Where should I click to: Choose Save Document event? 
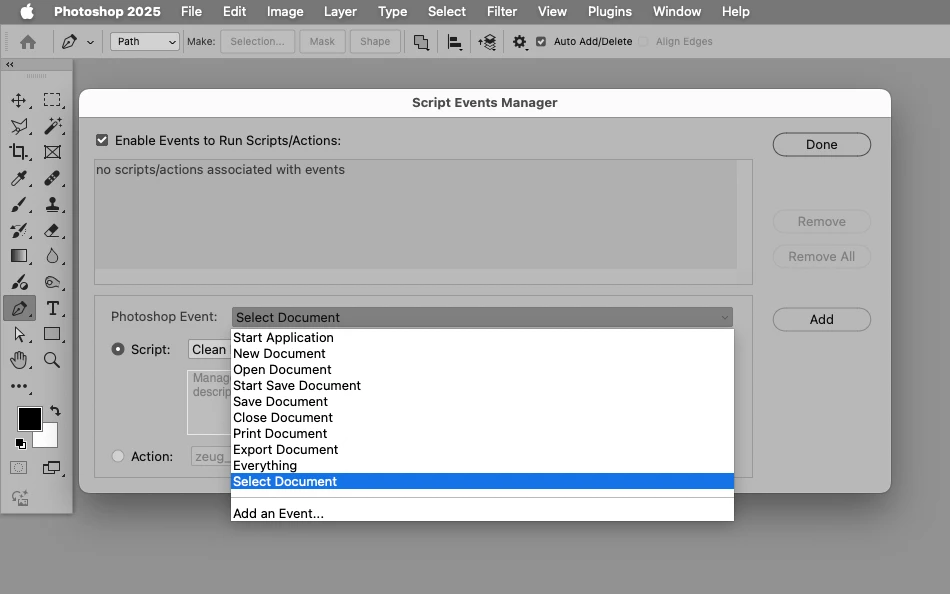(482, 401)
